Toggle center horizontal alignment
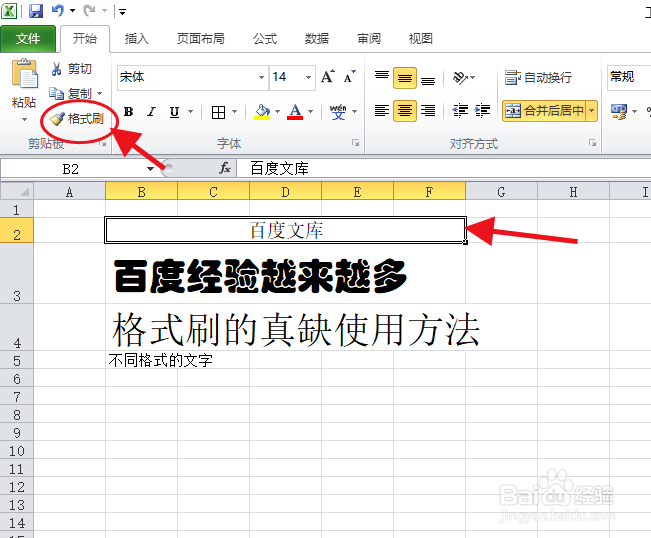Screen dimensions: 651x538 pos(405,111)
